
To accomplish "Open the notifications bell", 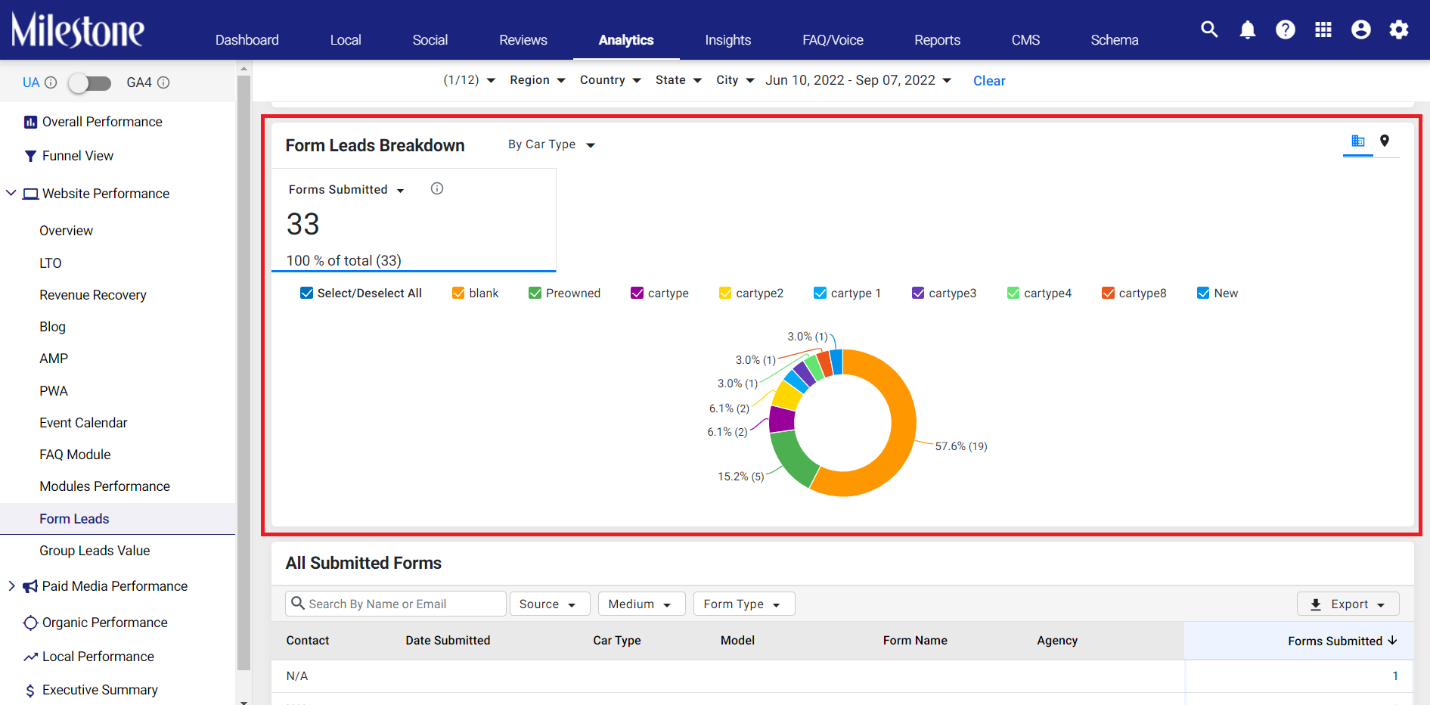I will [1247, 30].
